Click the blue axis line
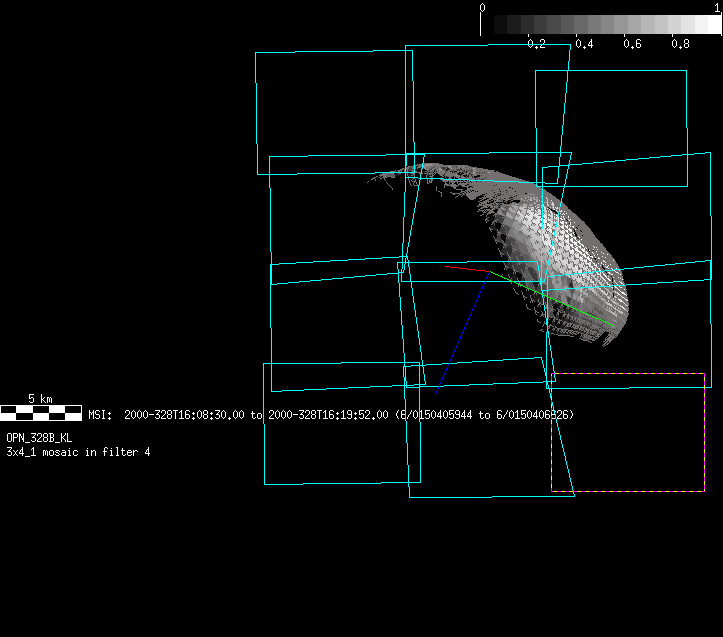The width and height of the screenshot is (723, 637). pyautogui.click(x=462, y=330)
